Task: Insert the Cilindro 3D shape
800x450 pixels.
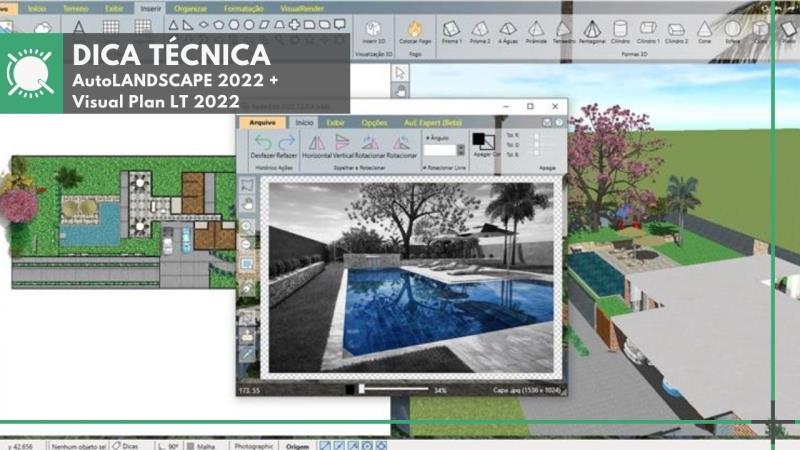Action: click(x=620, y=29)
